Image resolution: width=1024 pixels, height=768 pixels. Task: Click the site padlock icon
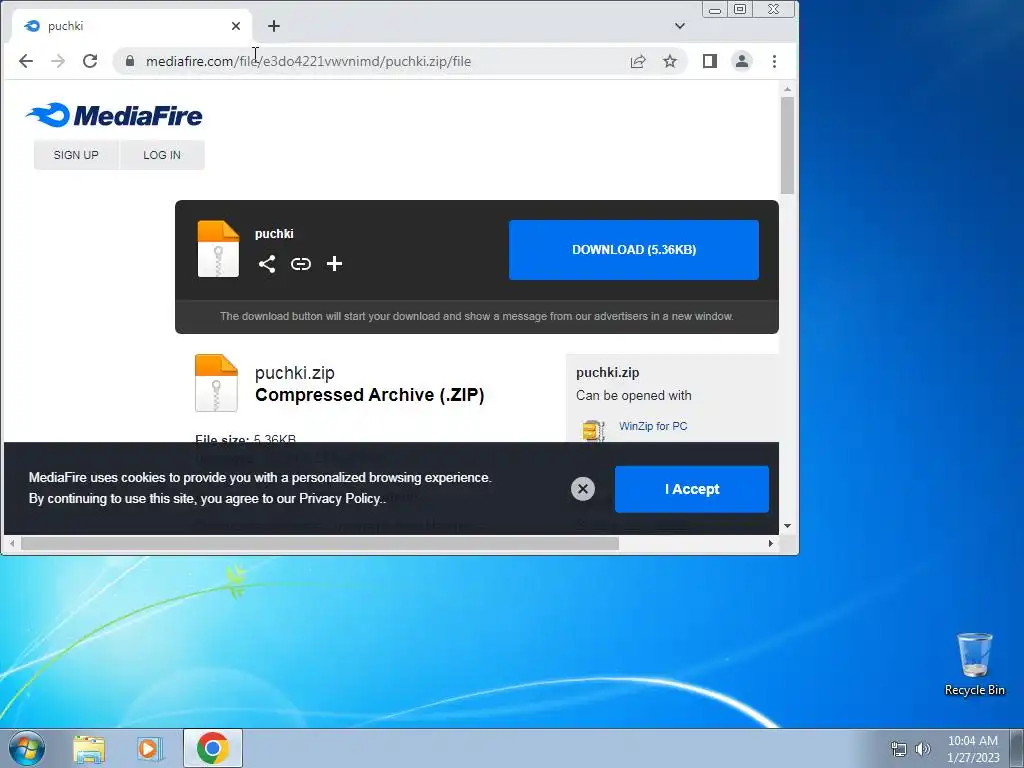click(129, 61)
